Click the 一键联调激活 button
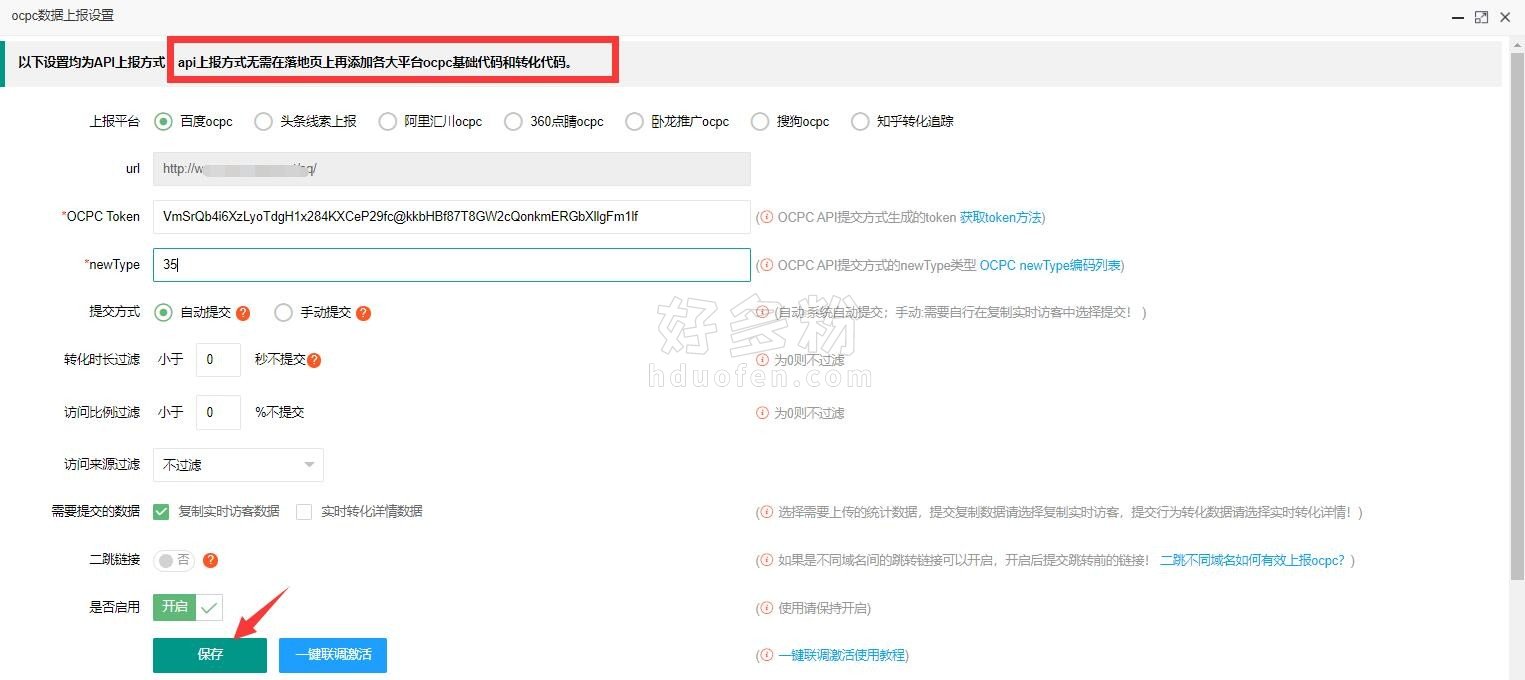1525x680 pixels. click(333, 655)
